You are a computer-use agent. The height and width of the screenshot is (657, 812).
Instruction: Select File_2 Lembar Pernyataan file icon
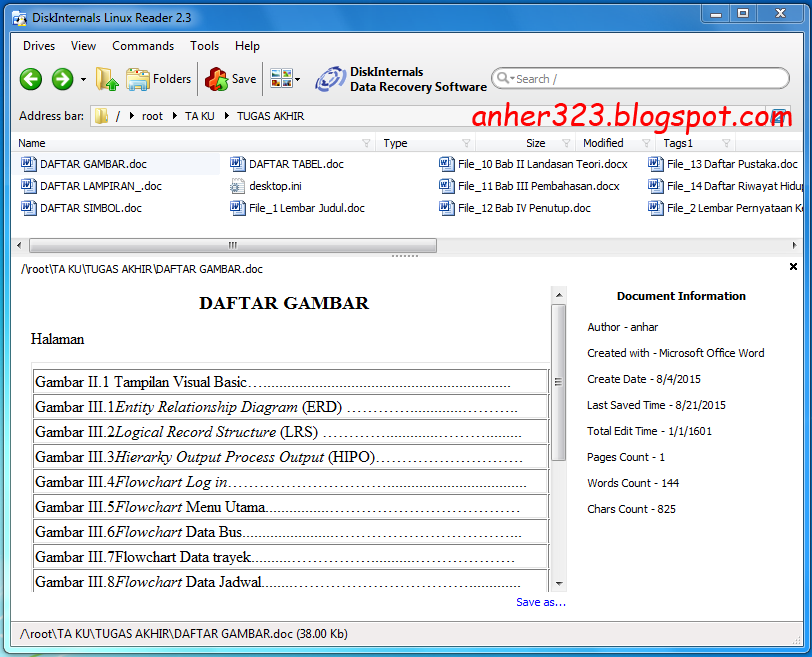656,208
